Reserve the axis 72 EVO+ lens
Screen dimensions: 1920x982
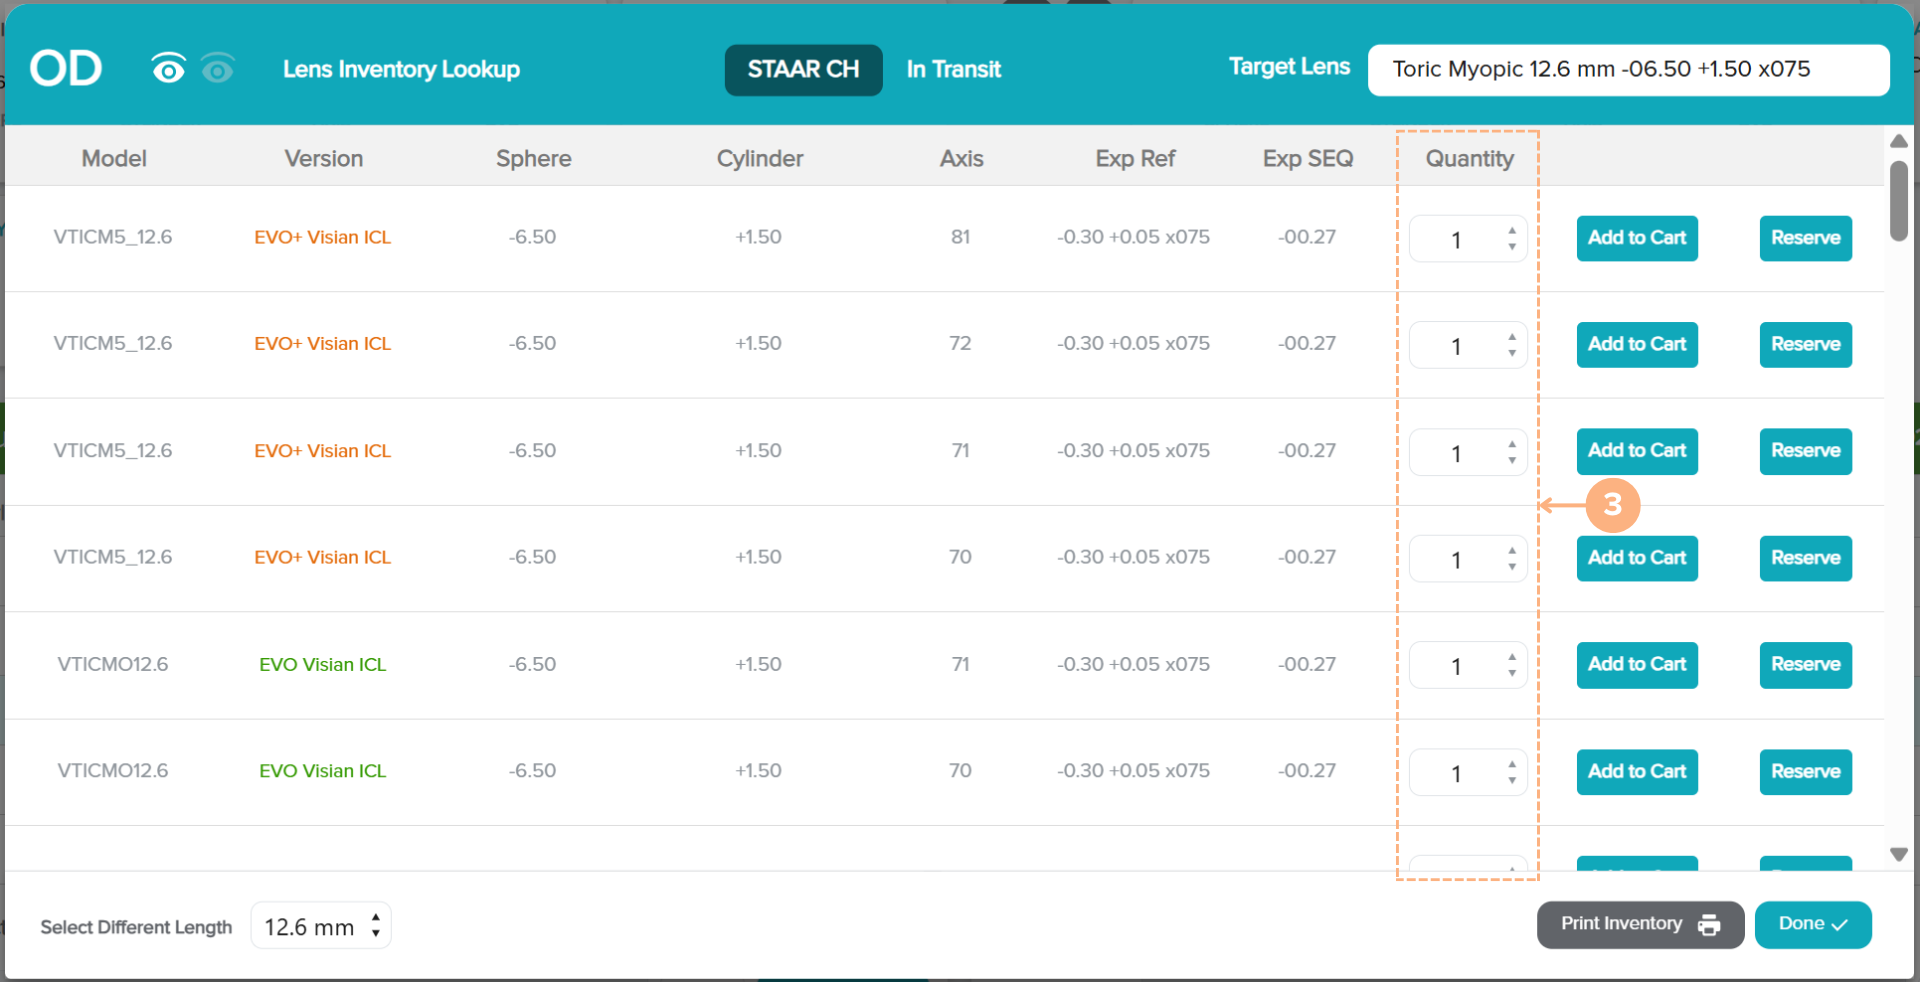click(x=1805, y=345)
